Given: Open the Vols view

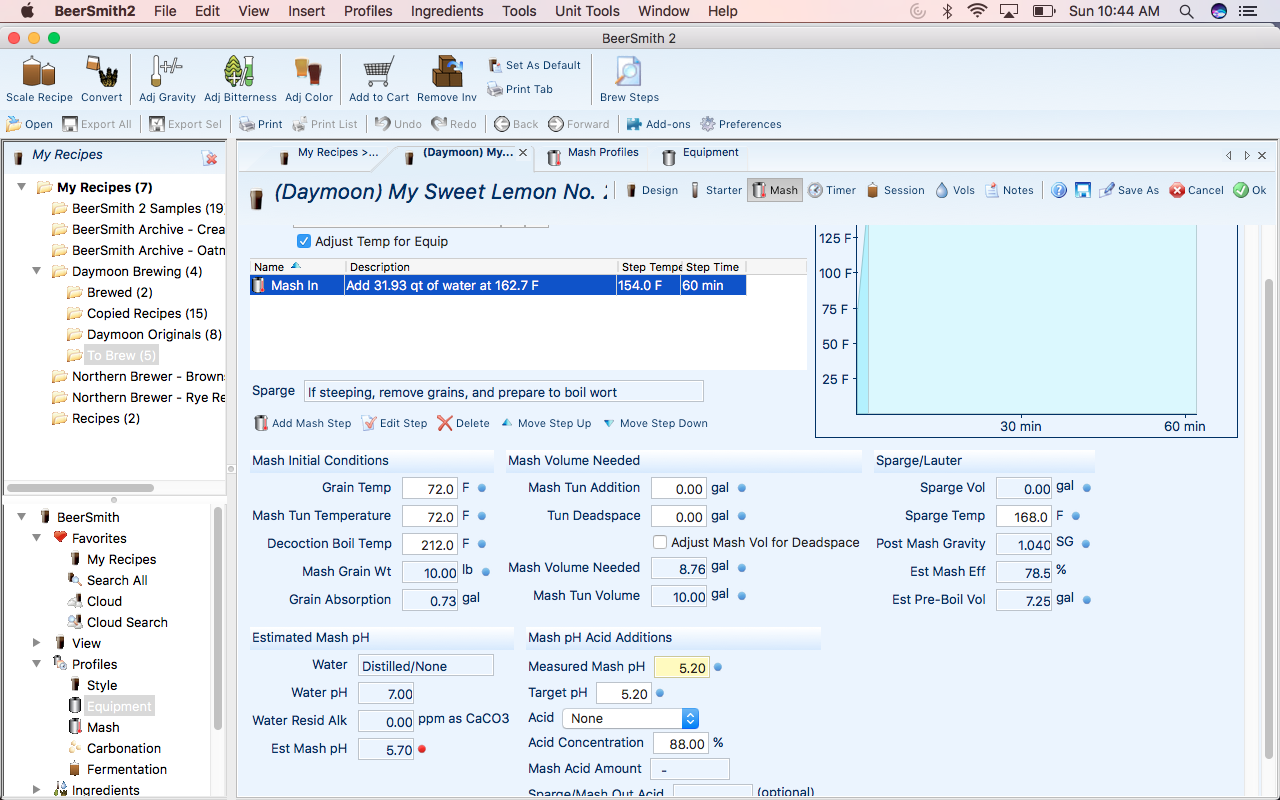Looking at the screenshot, I should [x=955, y=190].
